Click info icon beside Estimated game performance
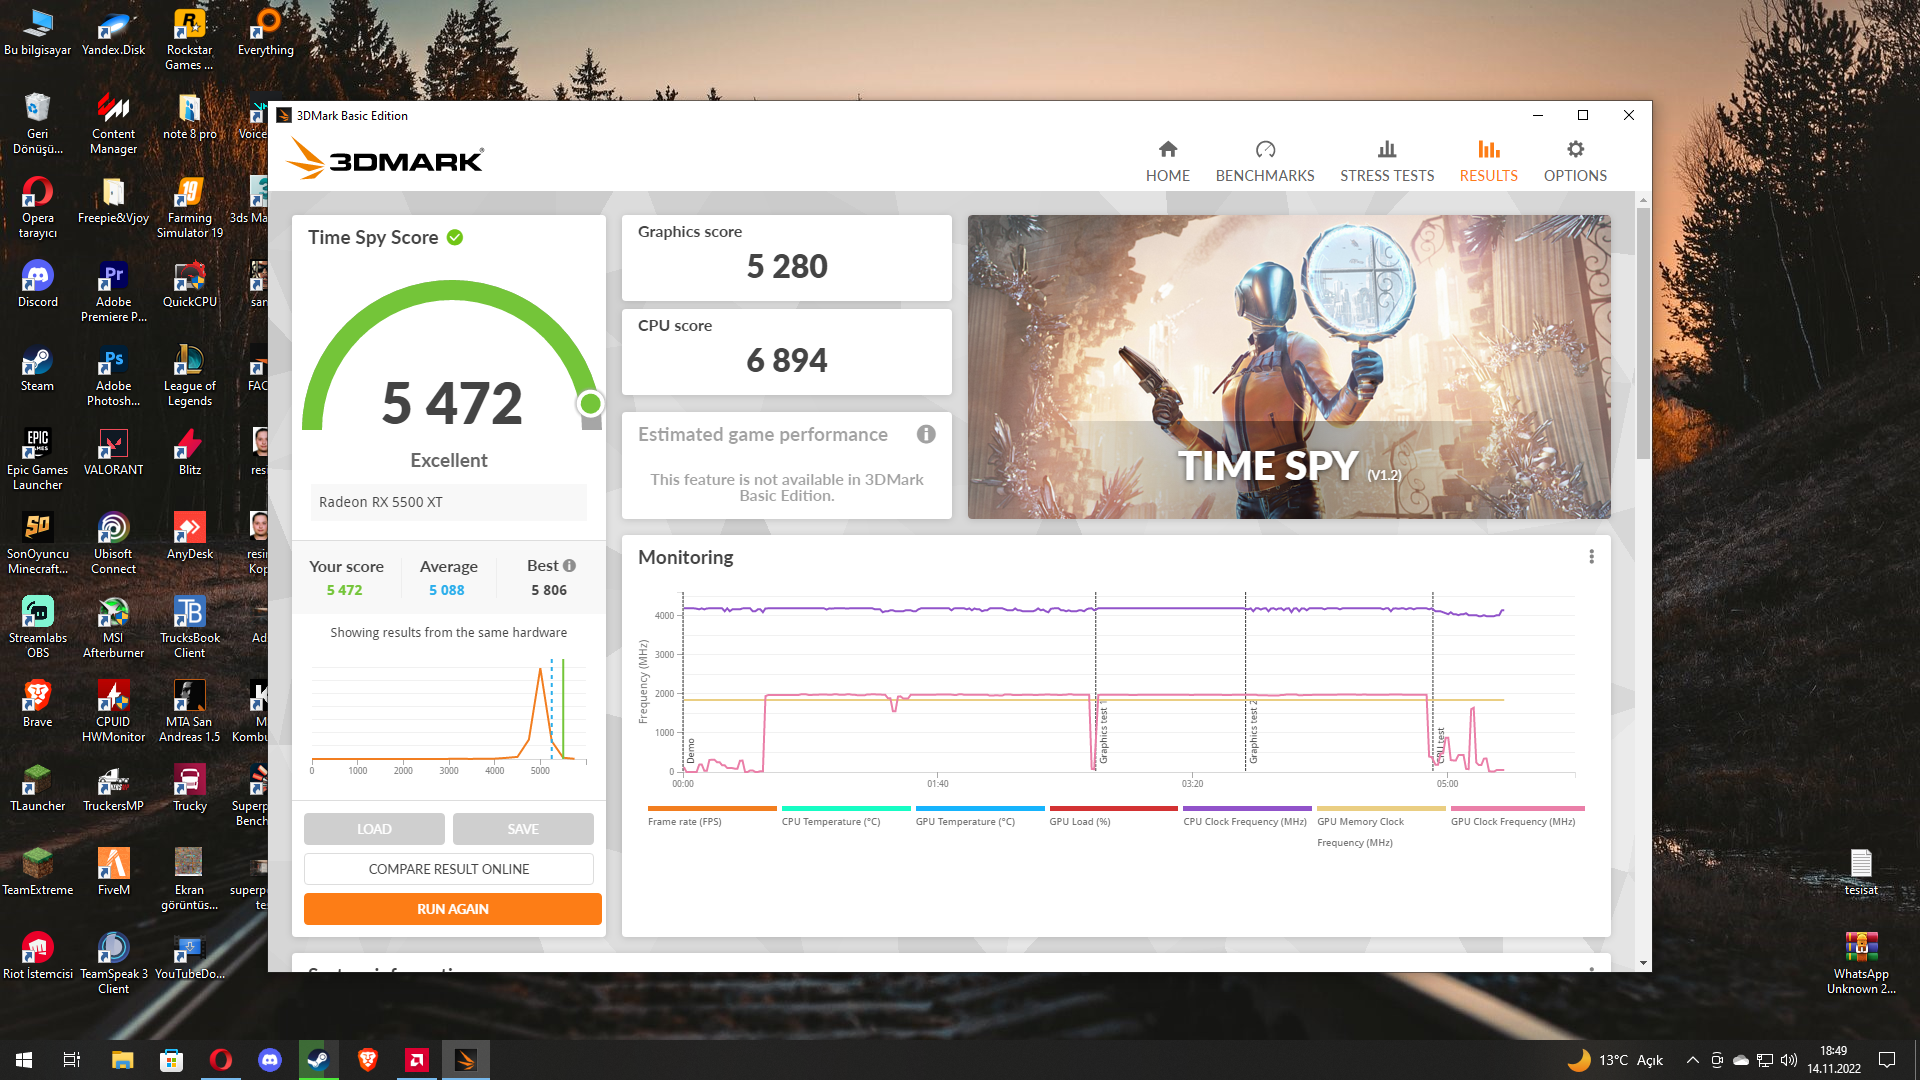Screen dimensions: 1920x1080 [x=926, y=434]
